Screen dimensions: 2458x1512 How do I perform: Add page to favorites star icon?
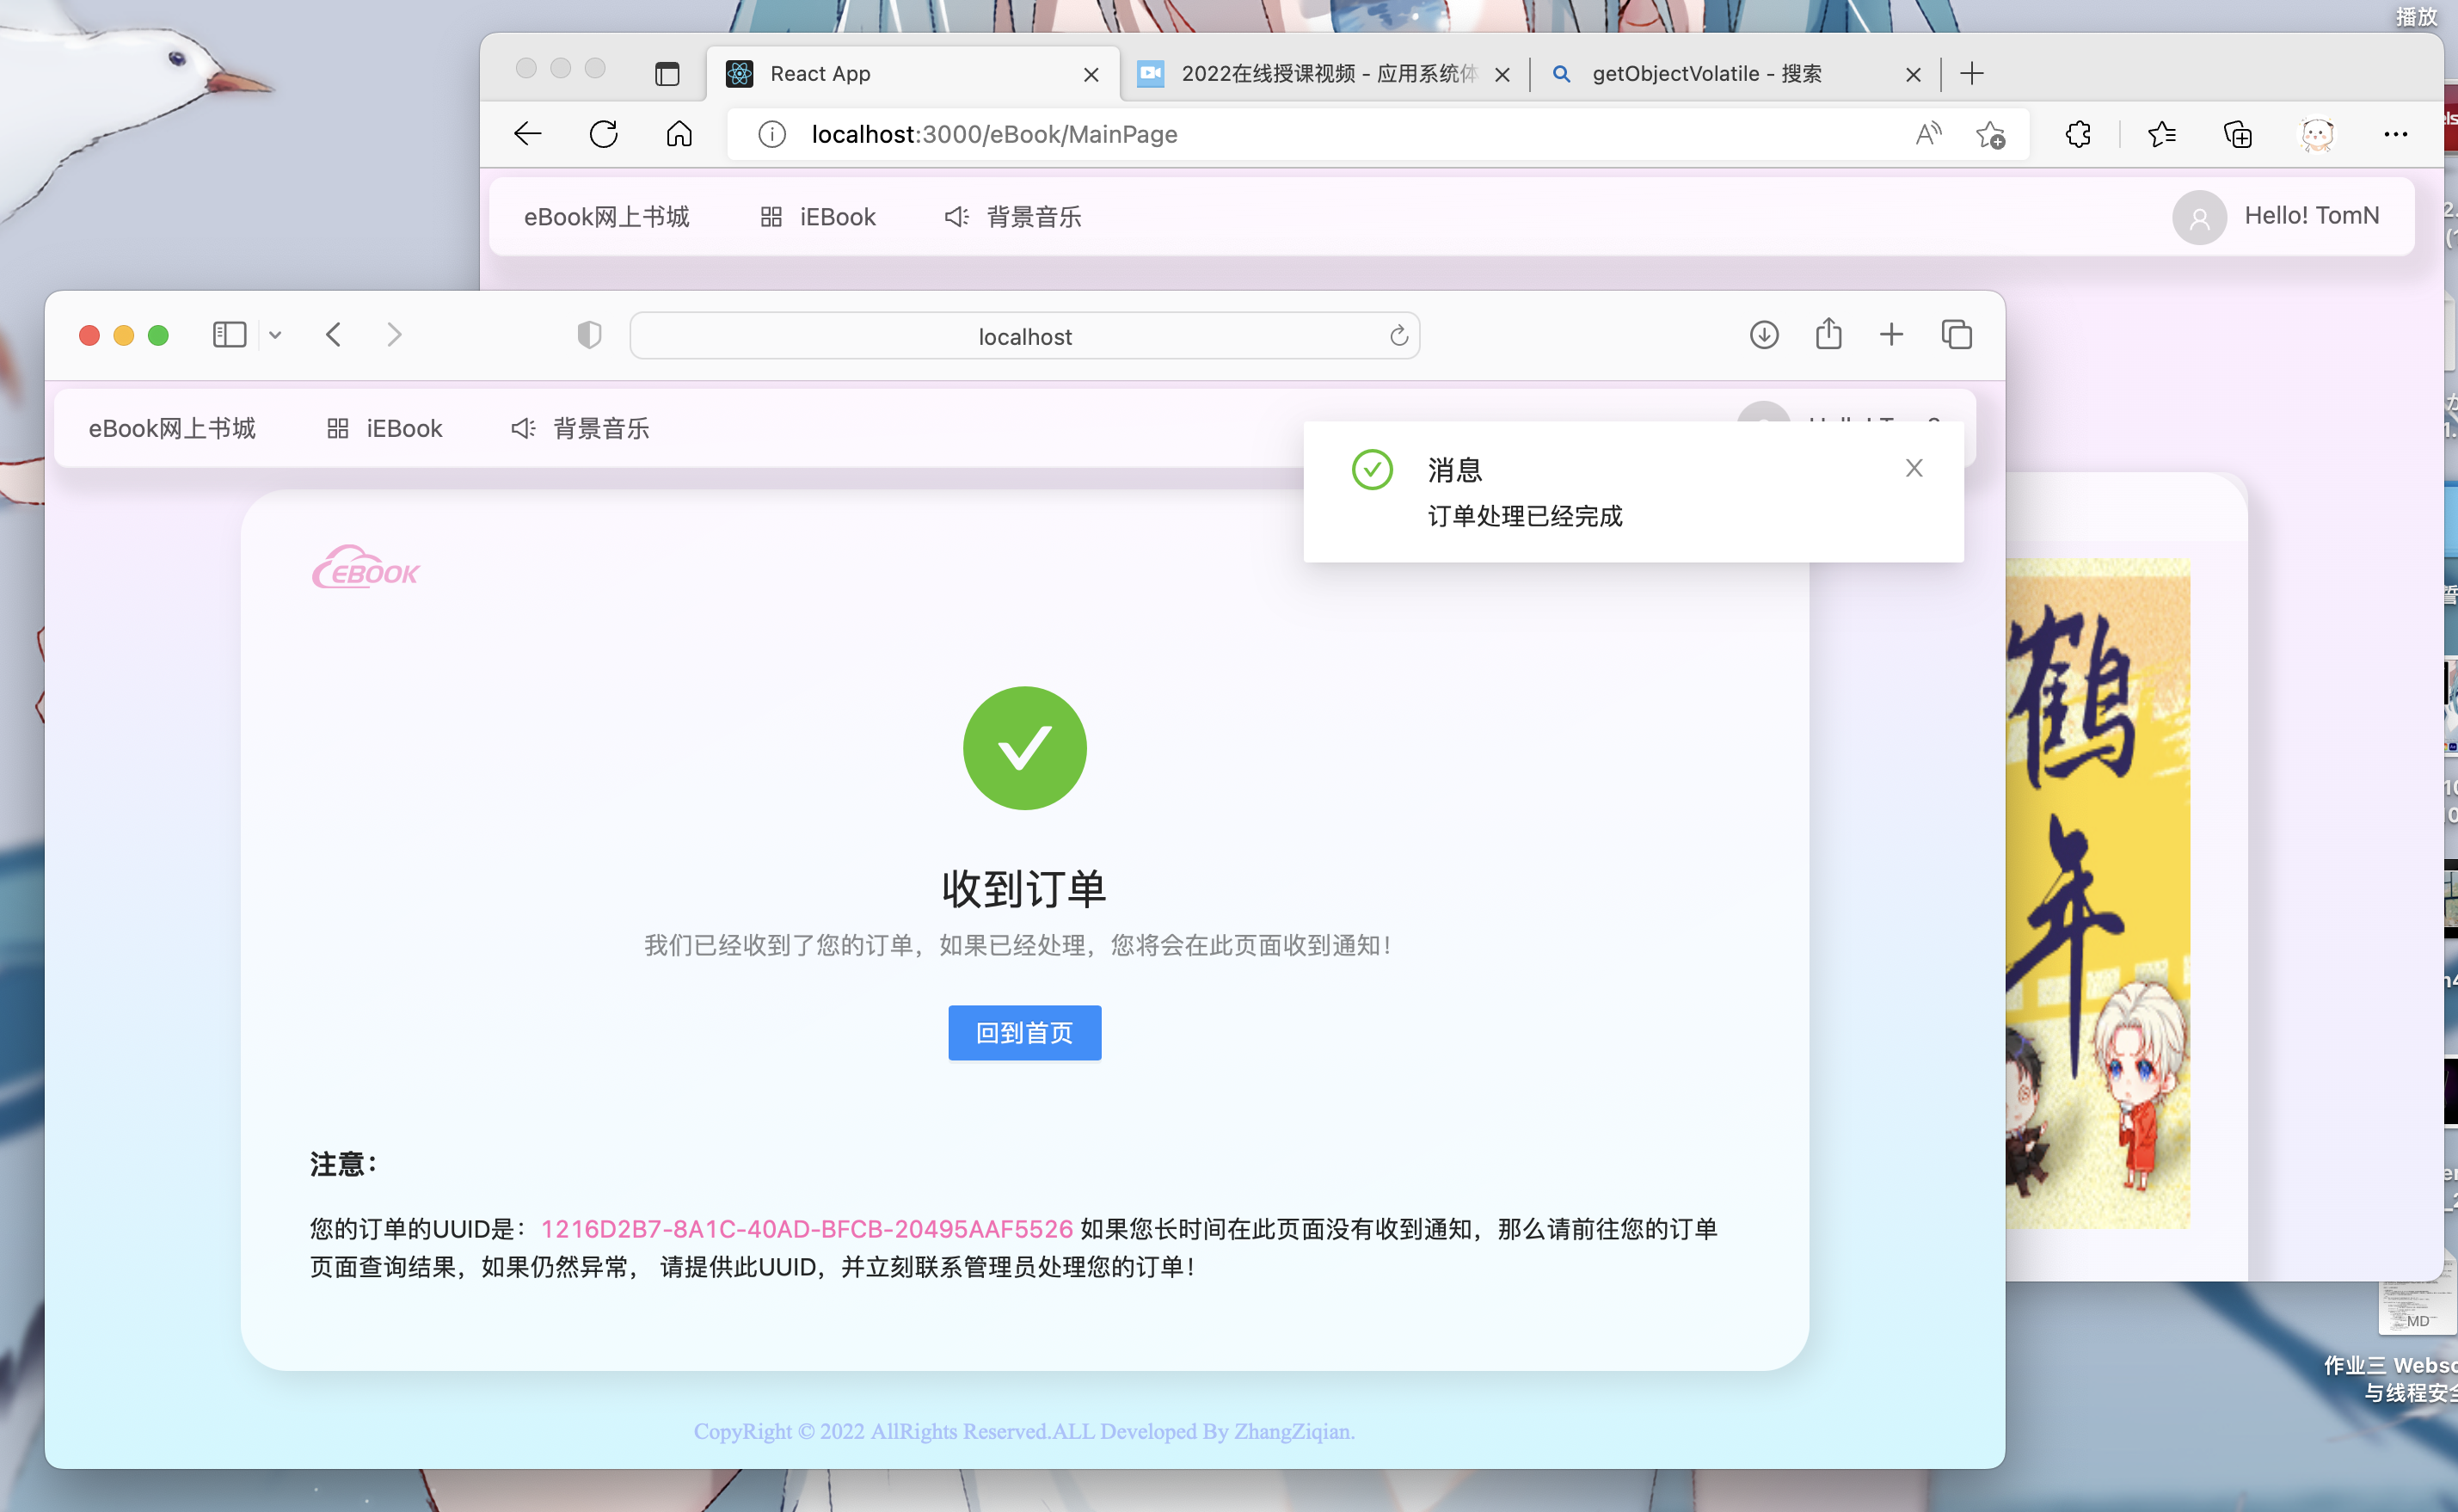click(x=1989, y=134)
